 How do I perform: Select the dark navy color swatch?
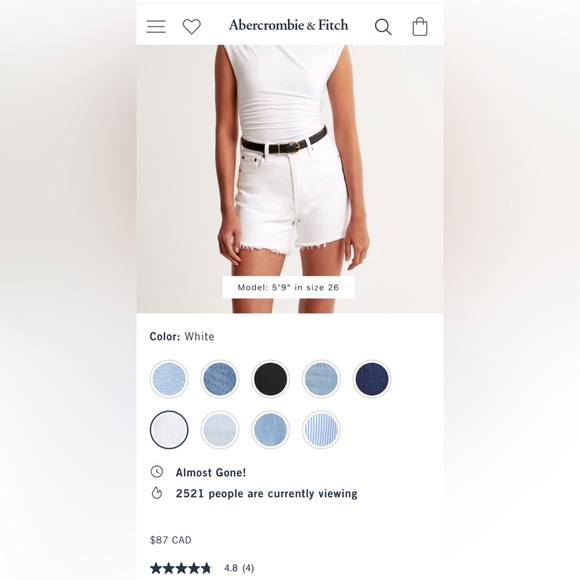[x=372, y=379]
